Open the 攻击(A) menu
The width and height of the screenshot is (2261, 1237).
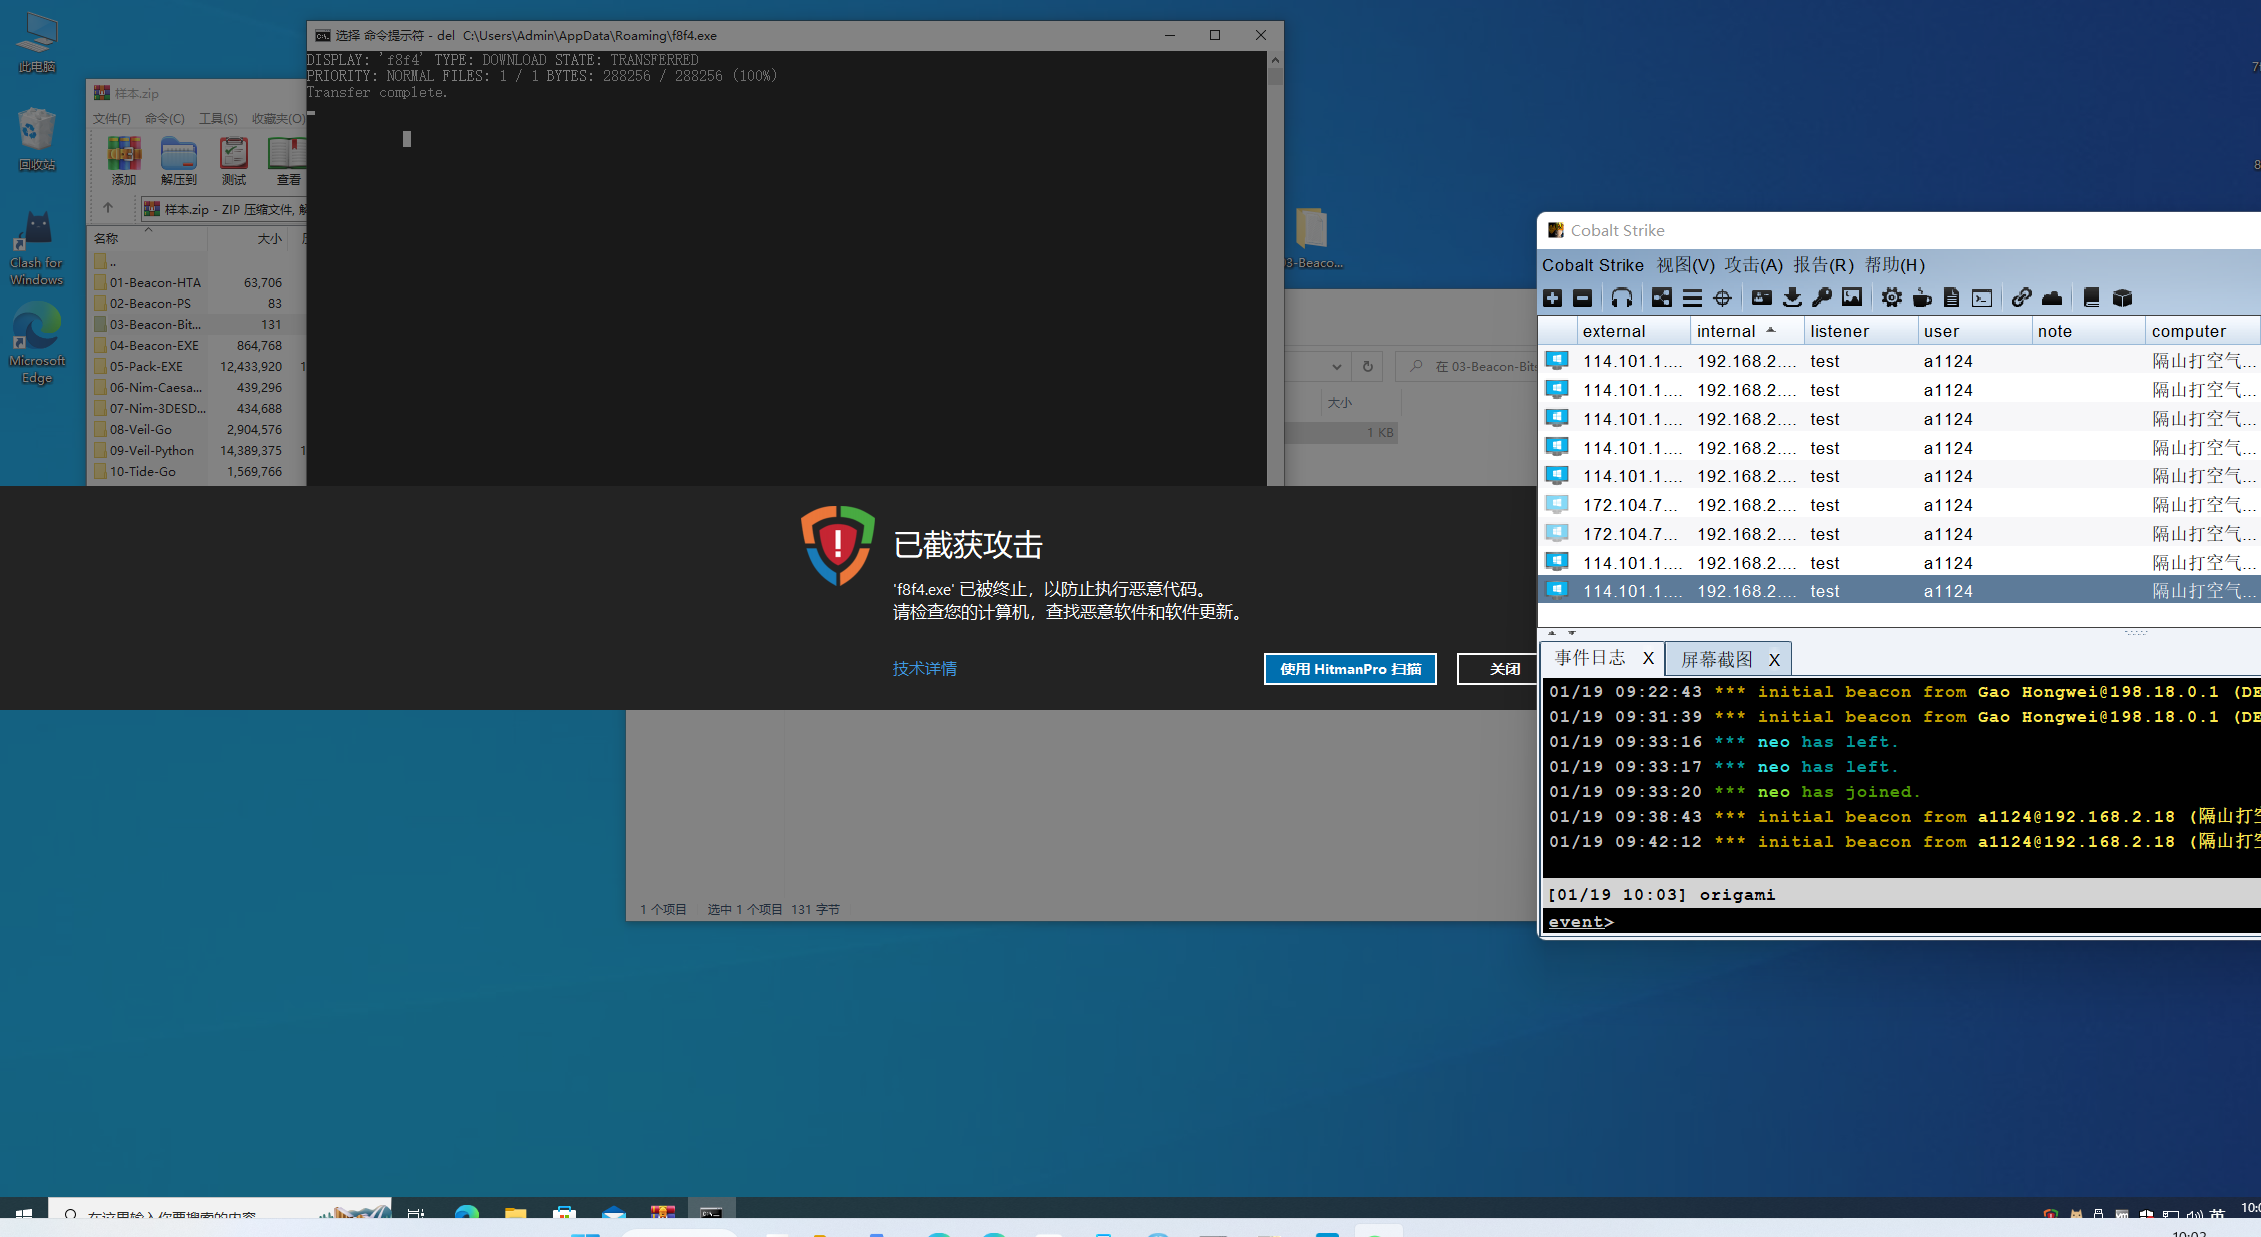click(x=1753, y=265)
